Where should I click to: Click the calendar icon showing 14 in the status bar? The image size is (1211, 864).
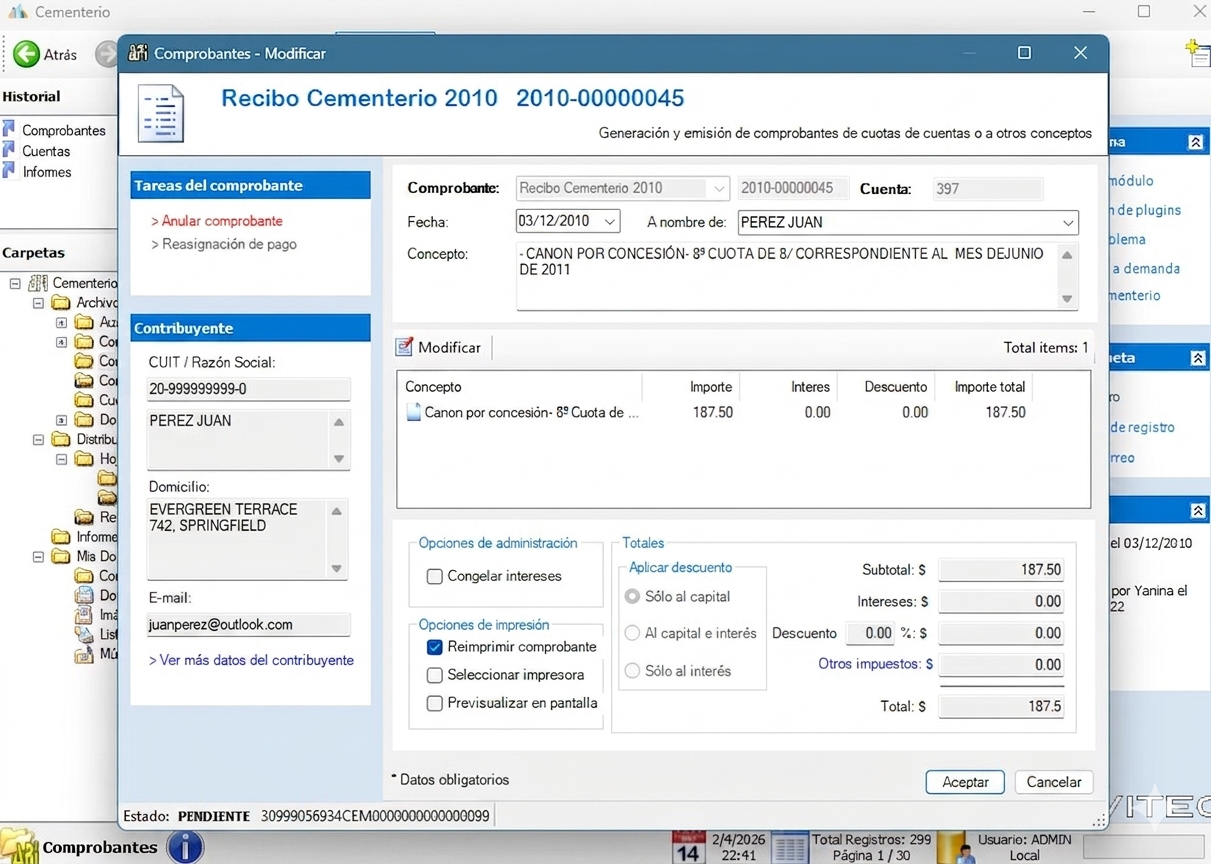[x=688, y=847]
